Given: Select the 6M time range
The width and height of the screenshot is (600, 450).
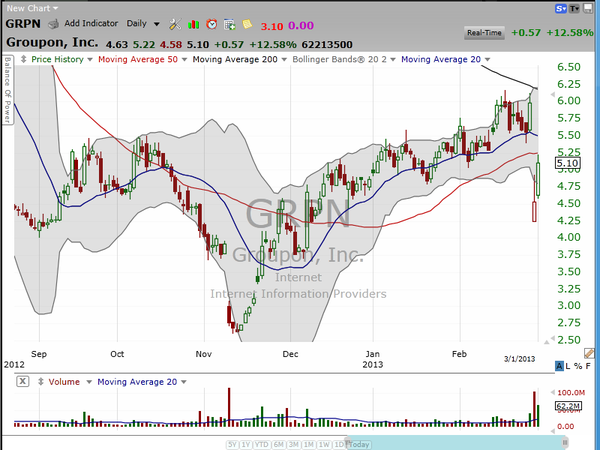Looking at the screenshot, I should click(x=279, y=445).
